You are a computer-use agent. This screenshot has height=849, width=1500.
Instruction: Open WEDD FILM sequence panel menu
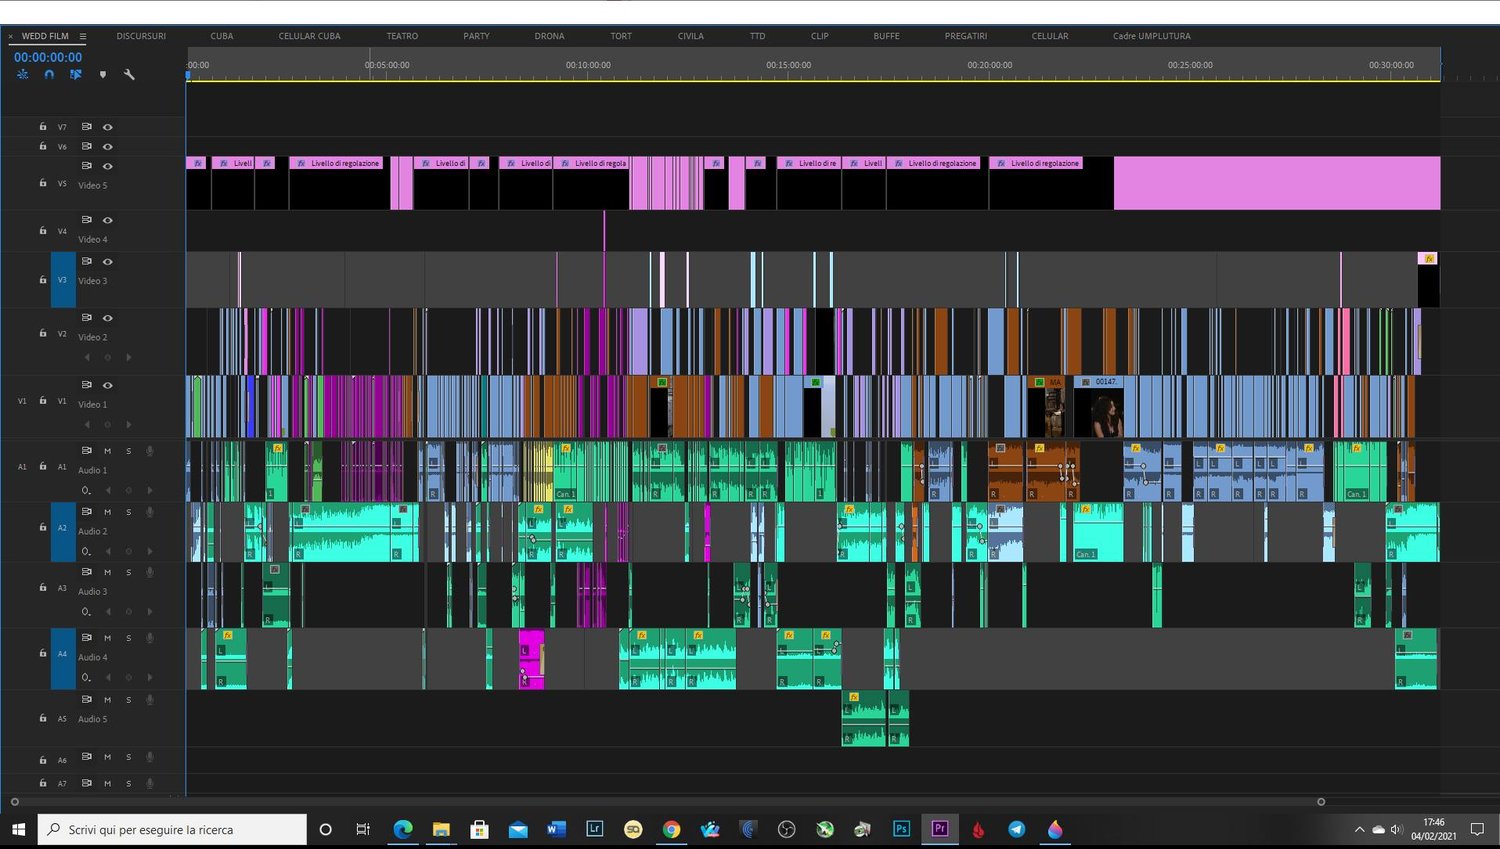click(83, 36)
